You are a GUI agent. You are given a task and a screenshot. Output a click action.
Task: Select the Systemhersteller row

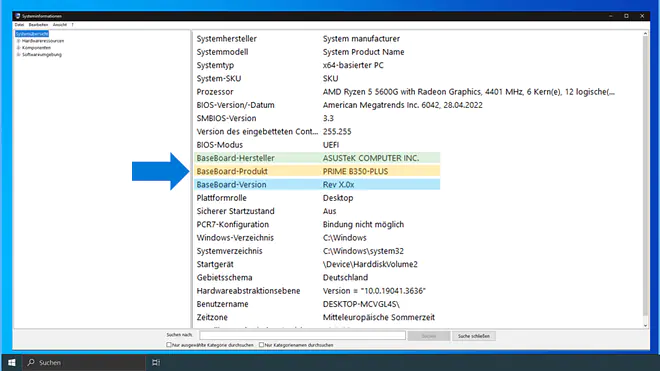418,39
